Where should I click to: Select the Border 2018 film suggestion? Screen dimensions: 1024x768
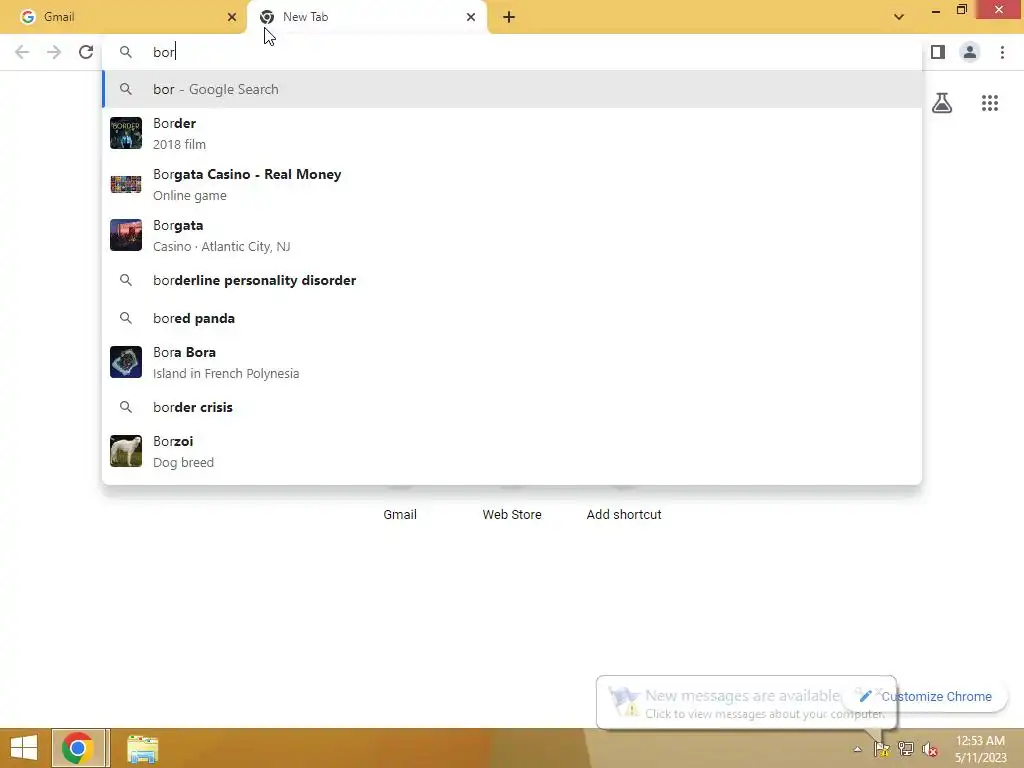(513, 133)
